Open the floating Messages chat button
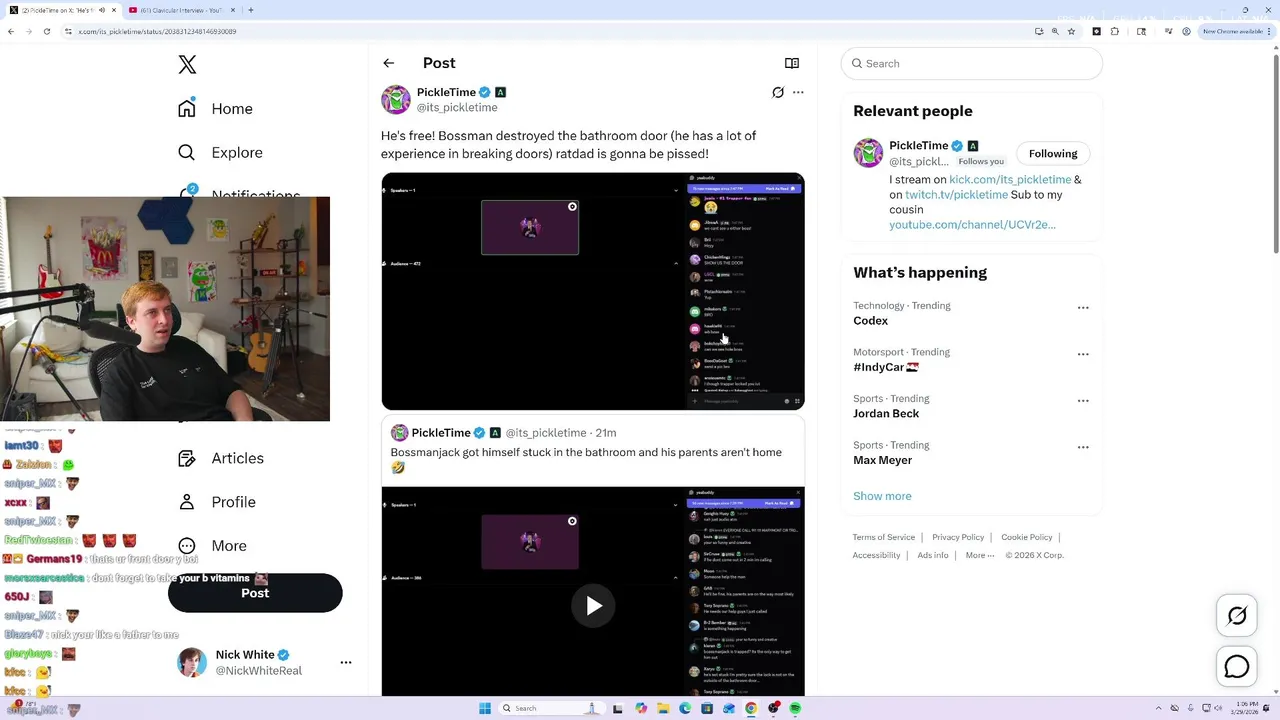The width and height of the screenshot is (1280, 720). pyautogui.click(x=1237, y=667)
